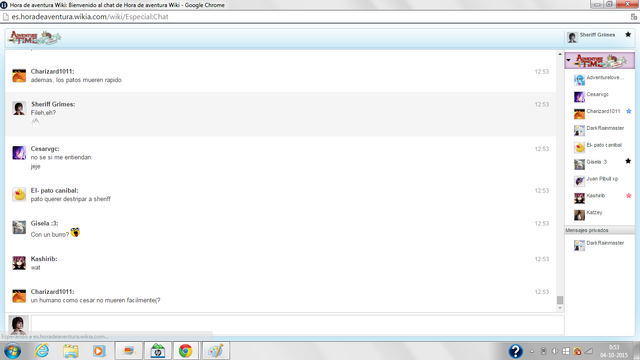
Task: Open El- pato canibal duck avatar in list
Action: click(579, 147)
